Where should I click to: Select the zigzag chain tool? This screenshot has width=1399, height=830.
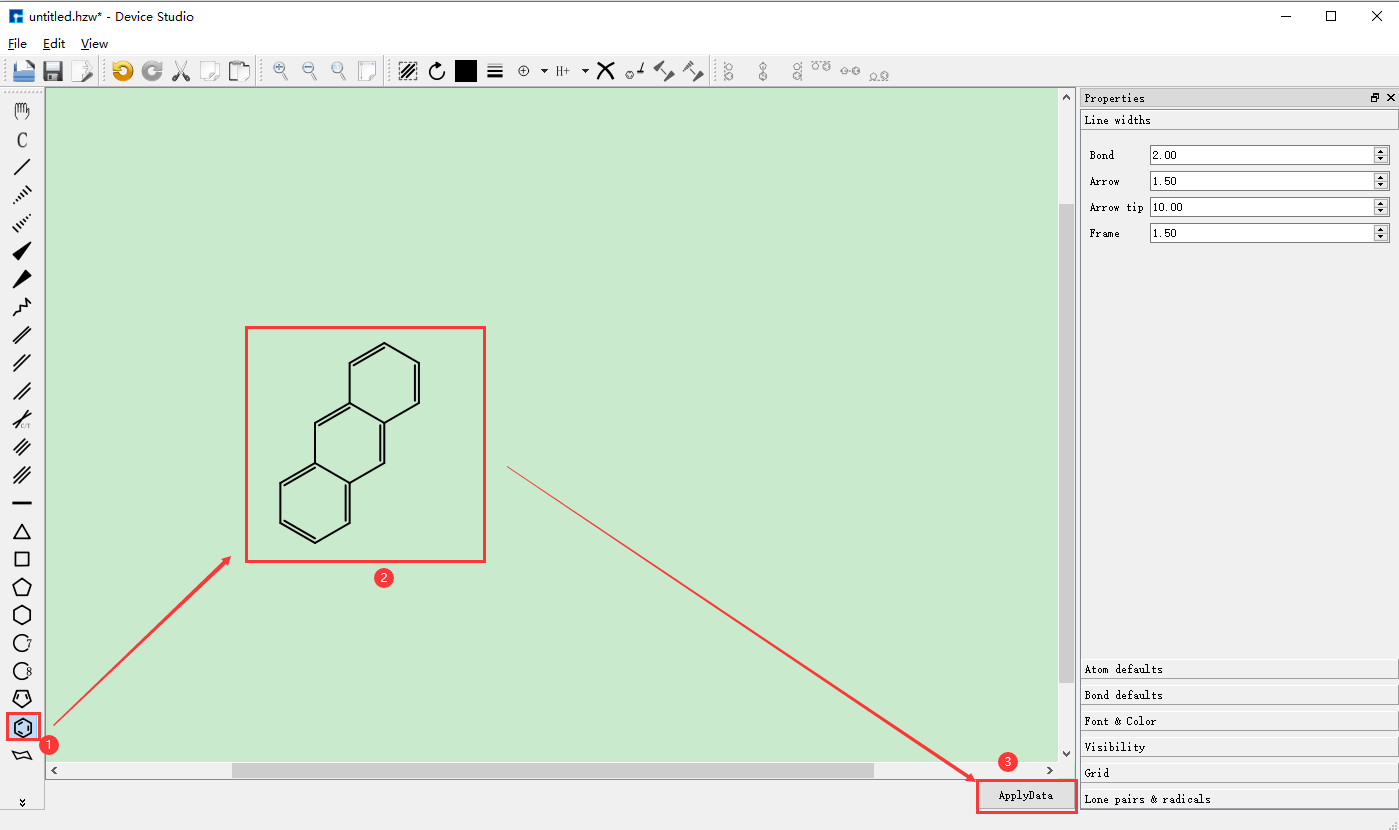pyautogui.click(x=22, y=307)
